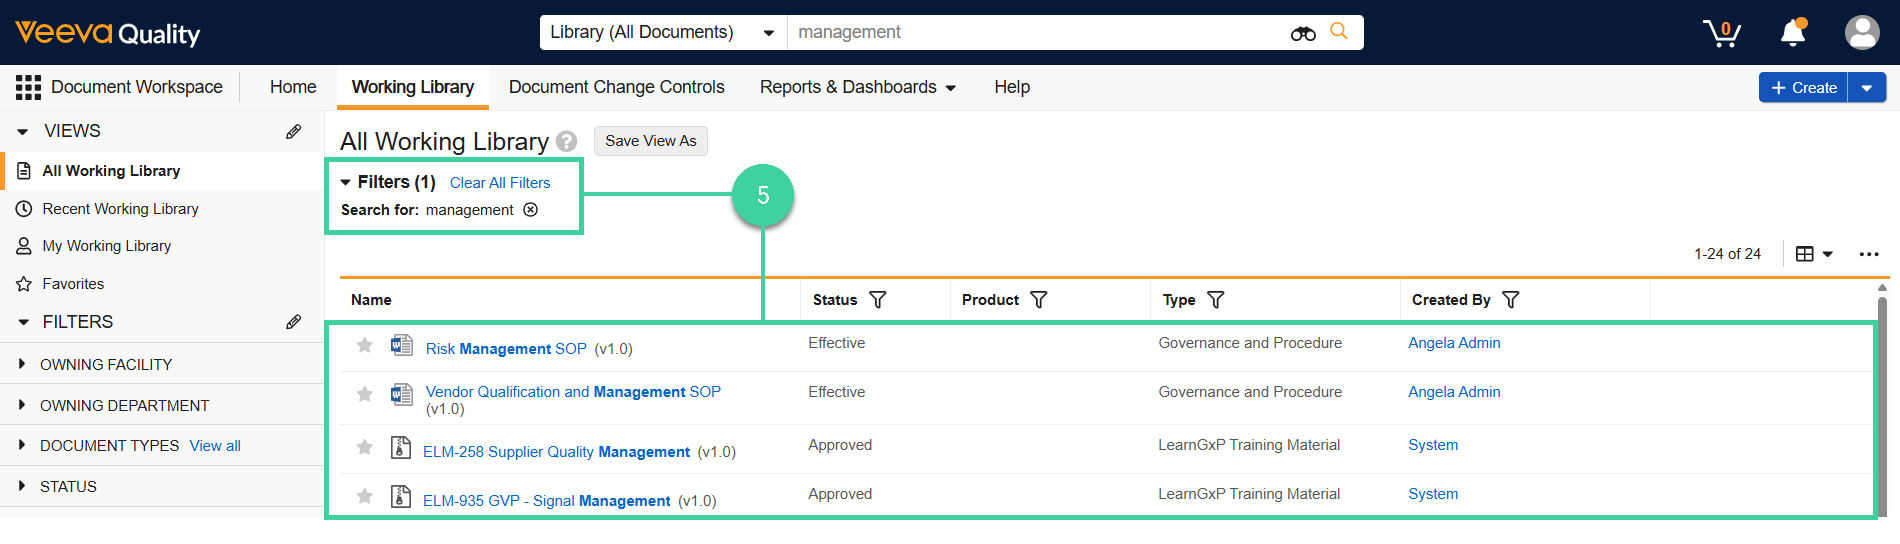This screenshot has width=1900, height=544.
Task: Open the Create button dropdown arrow
Action: click(1867, 88)
